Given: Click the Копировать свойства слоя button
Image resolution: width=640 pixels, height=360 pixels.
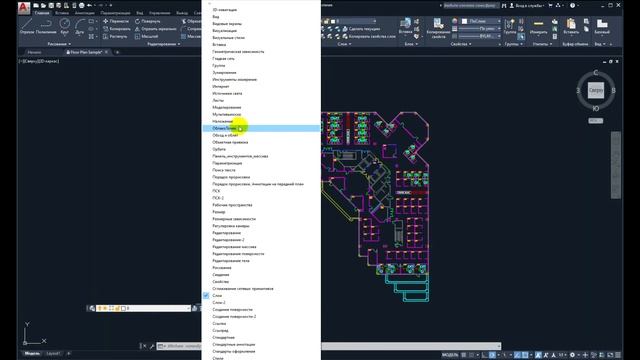Looking at the screenshot, I should (x=369, y=36).
